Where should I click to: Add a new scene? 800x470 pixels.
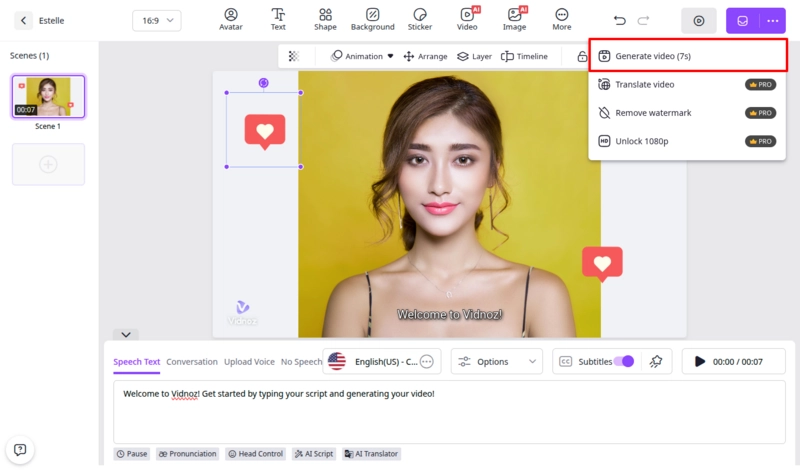click(48, 164)
